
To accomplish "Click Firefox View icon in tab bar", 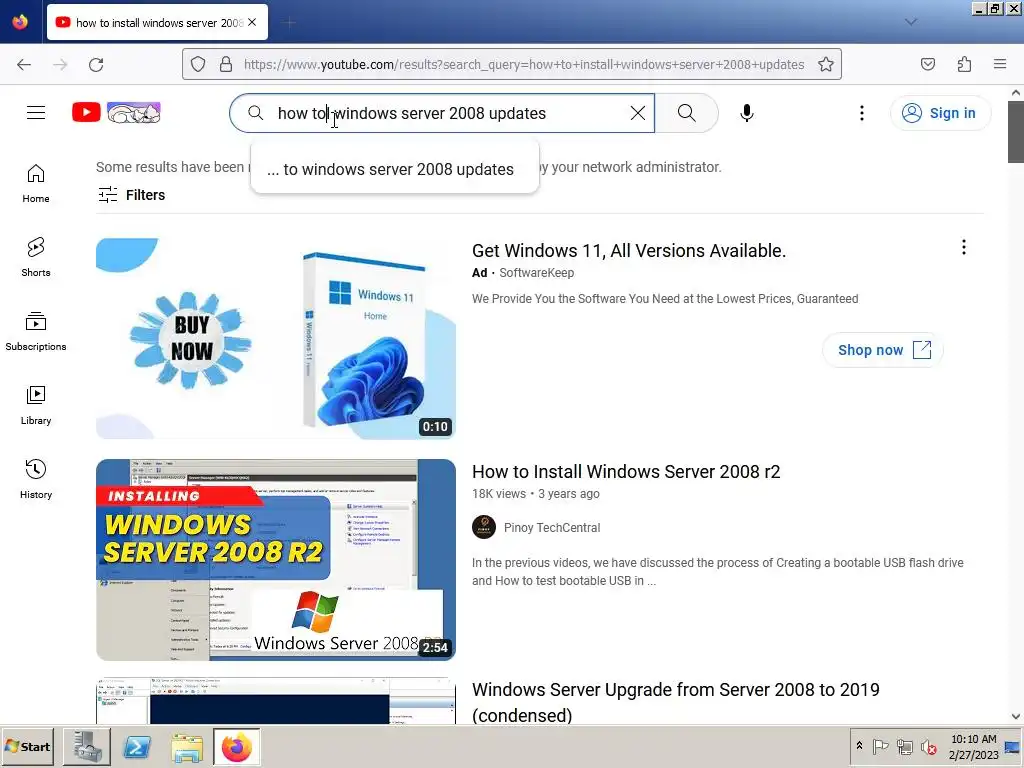I will 20,22.
